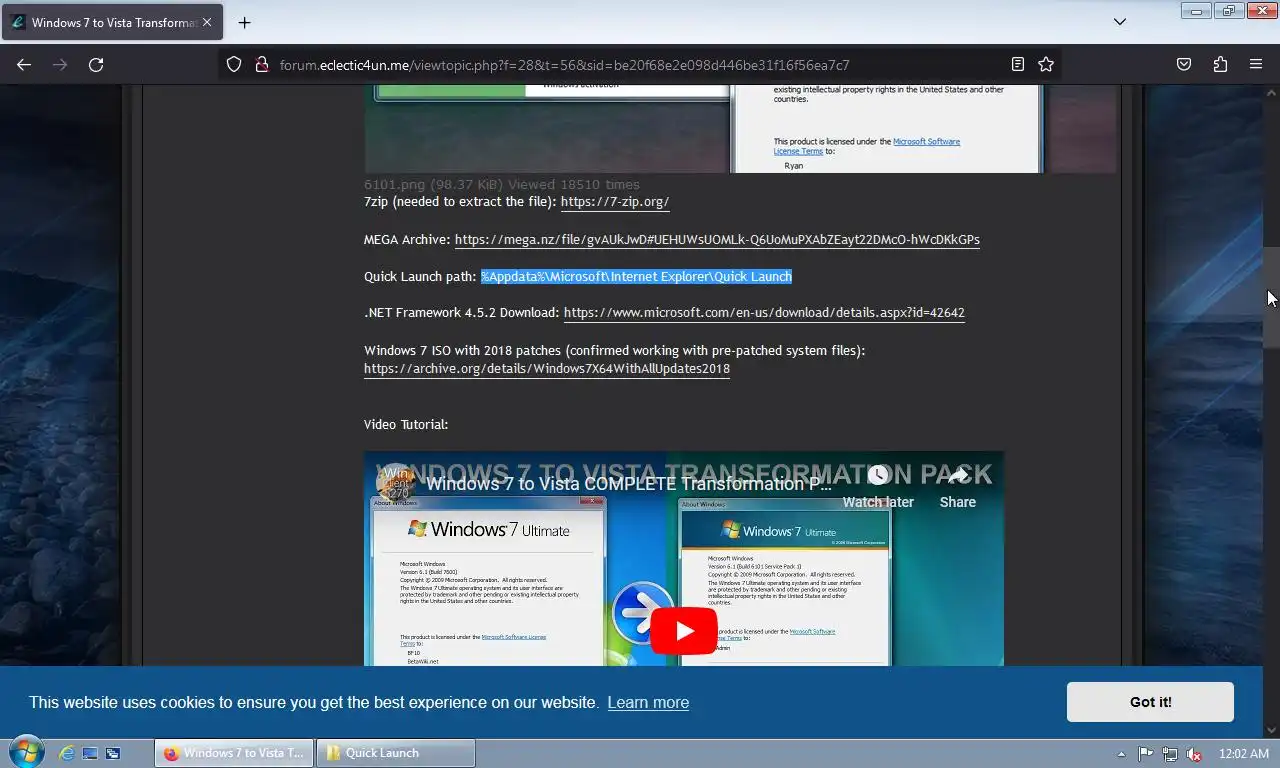Open the Extensions puzzle menu
The image size is (1280, 768).
(x=1220, y=64)
